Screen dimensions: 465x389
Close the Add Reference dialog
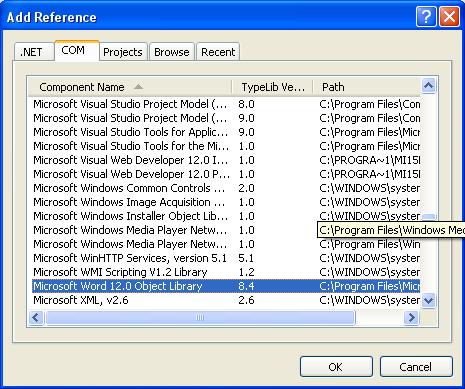click(x=449, y=16)
